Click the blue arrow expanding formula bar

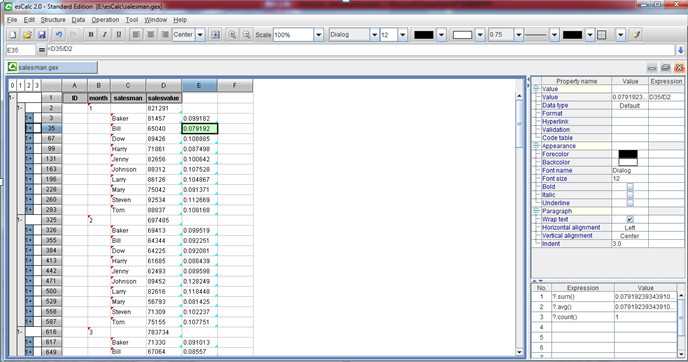coord(681,50)
